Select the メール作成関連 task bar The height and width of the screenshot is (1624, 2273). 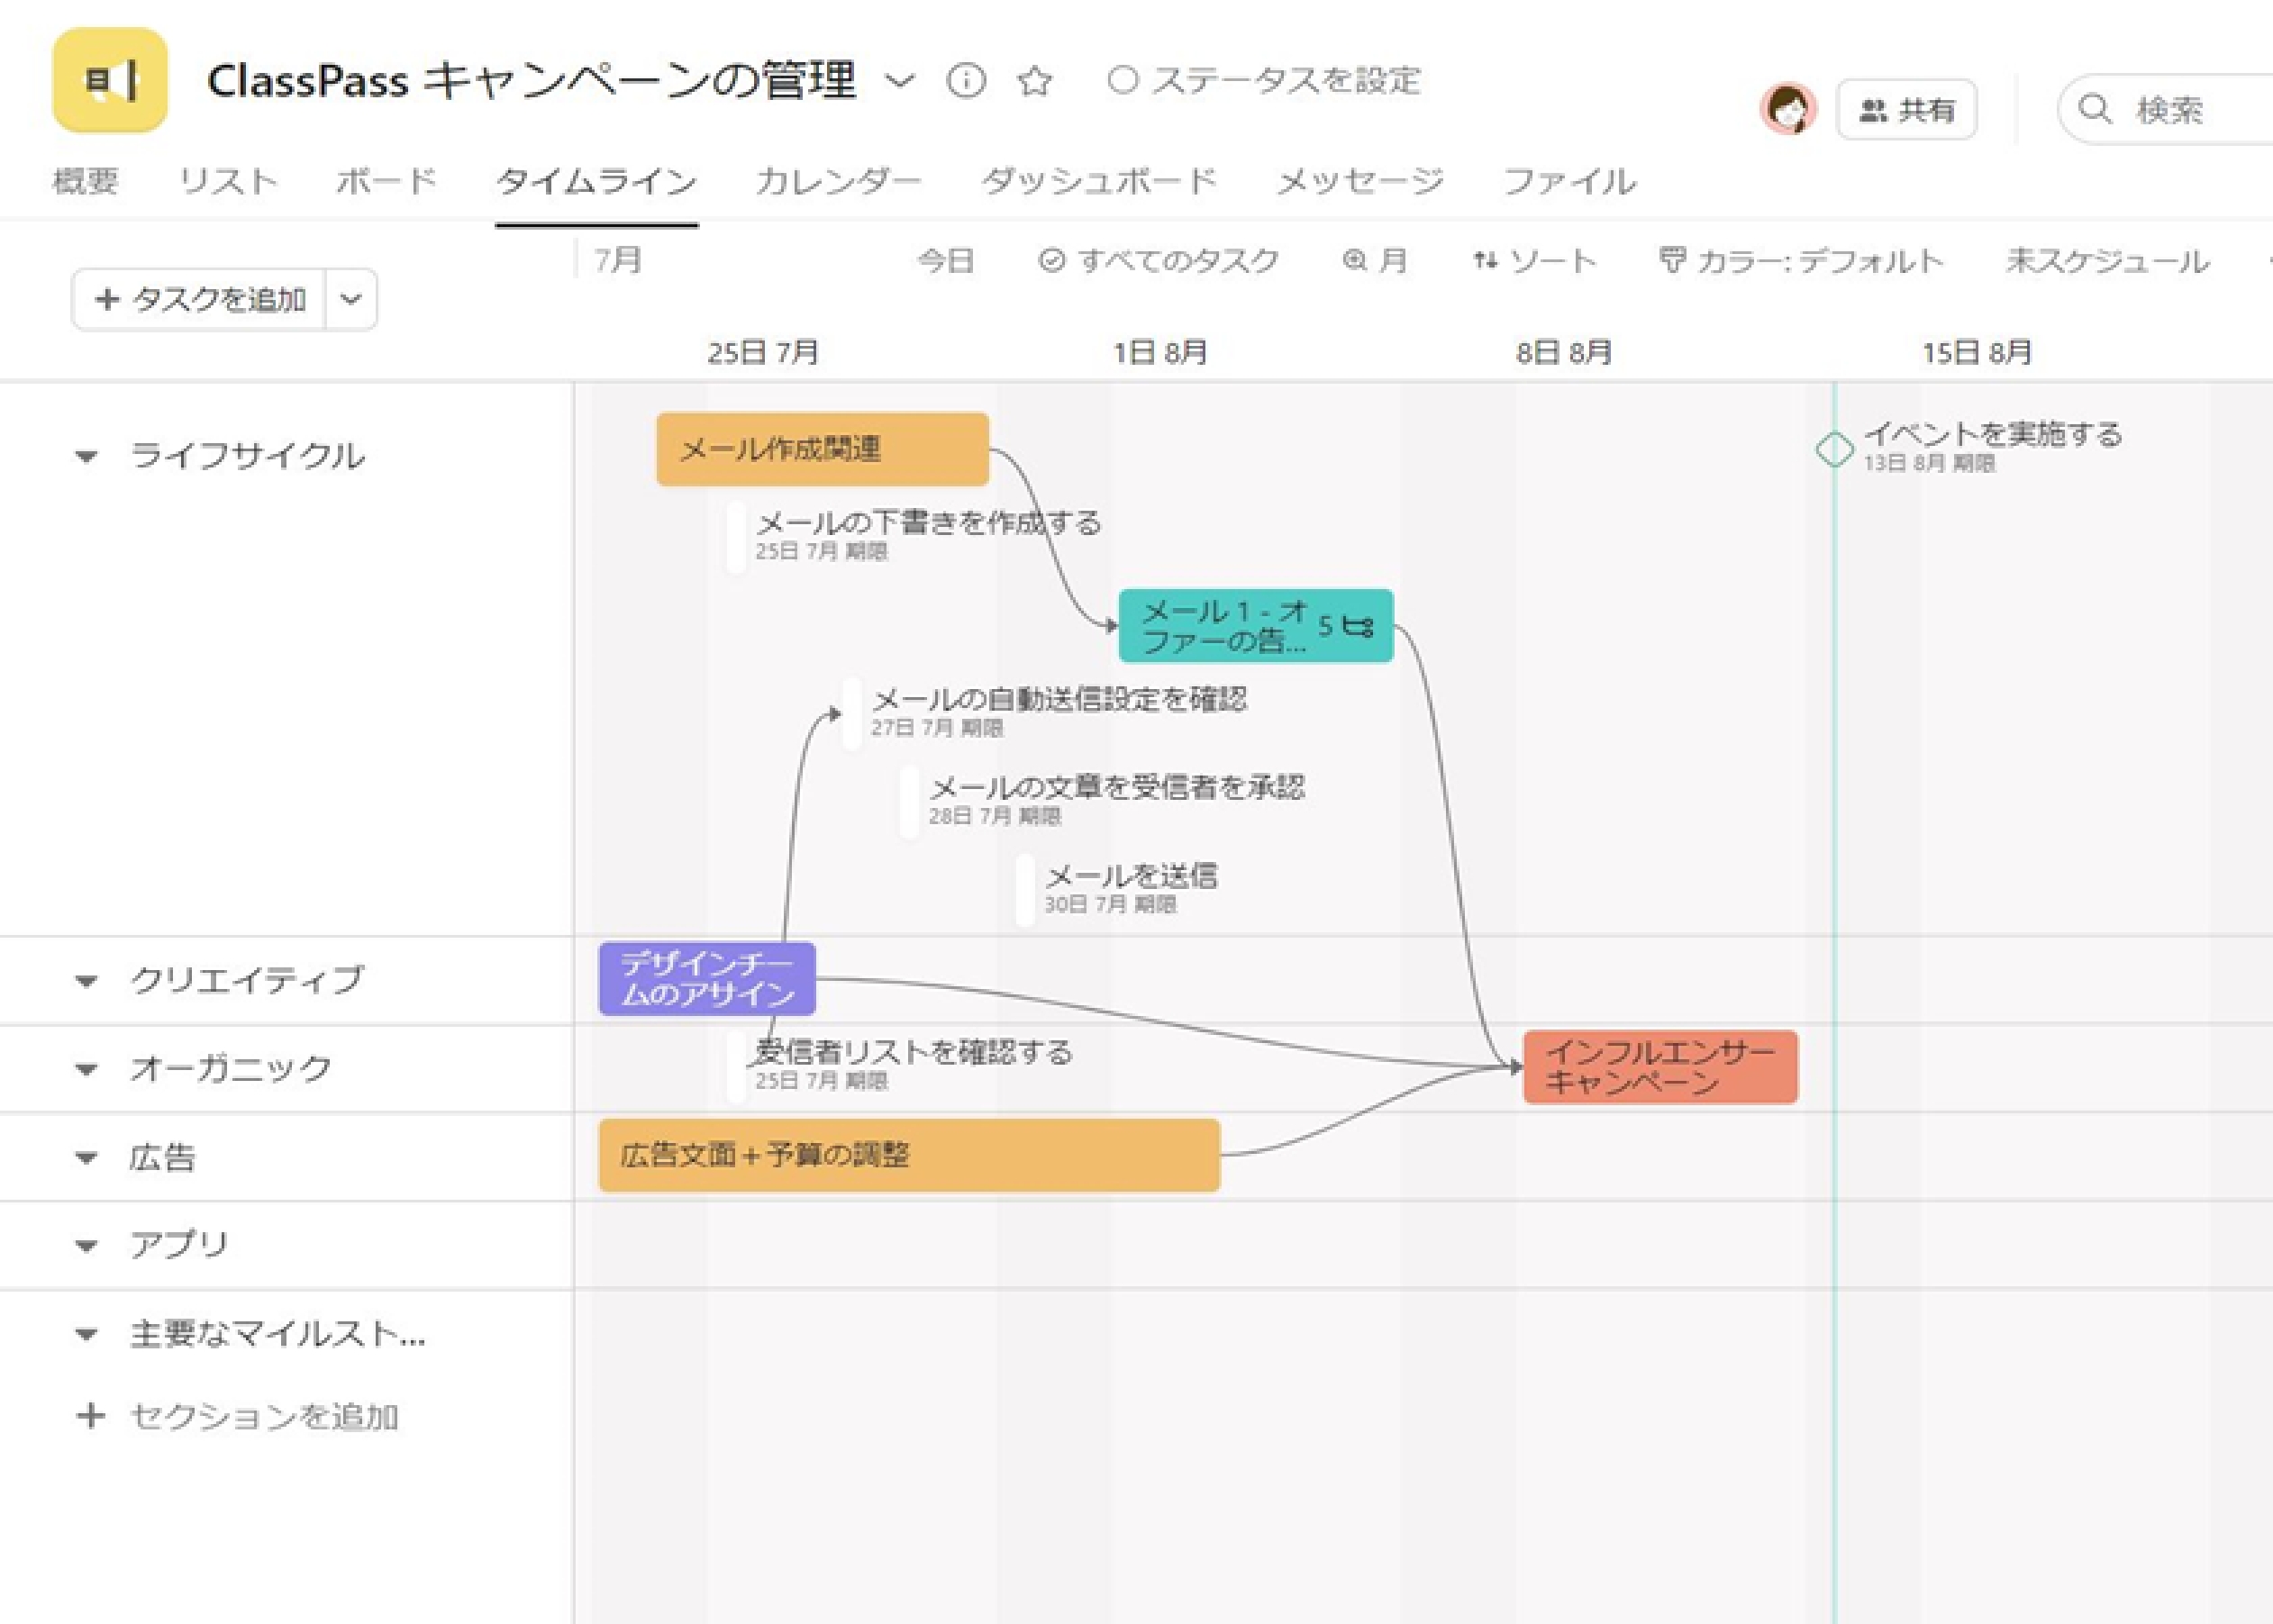click(x=823, y=449)
